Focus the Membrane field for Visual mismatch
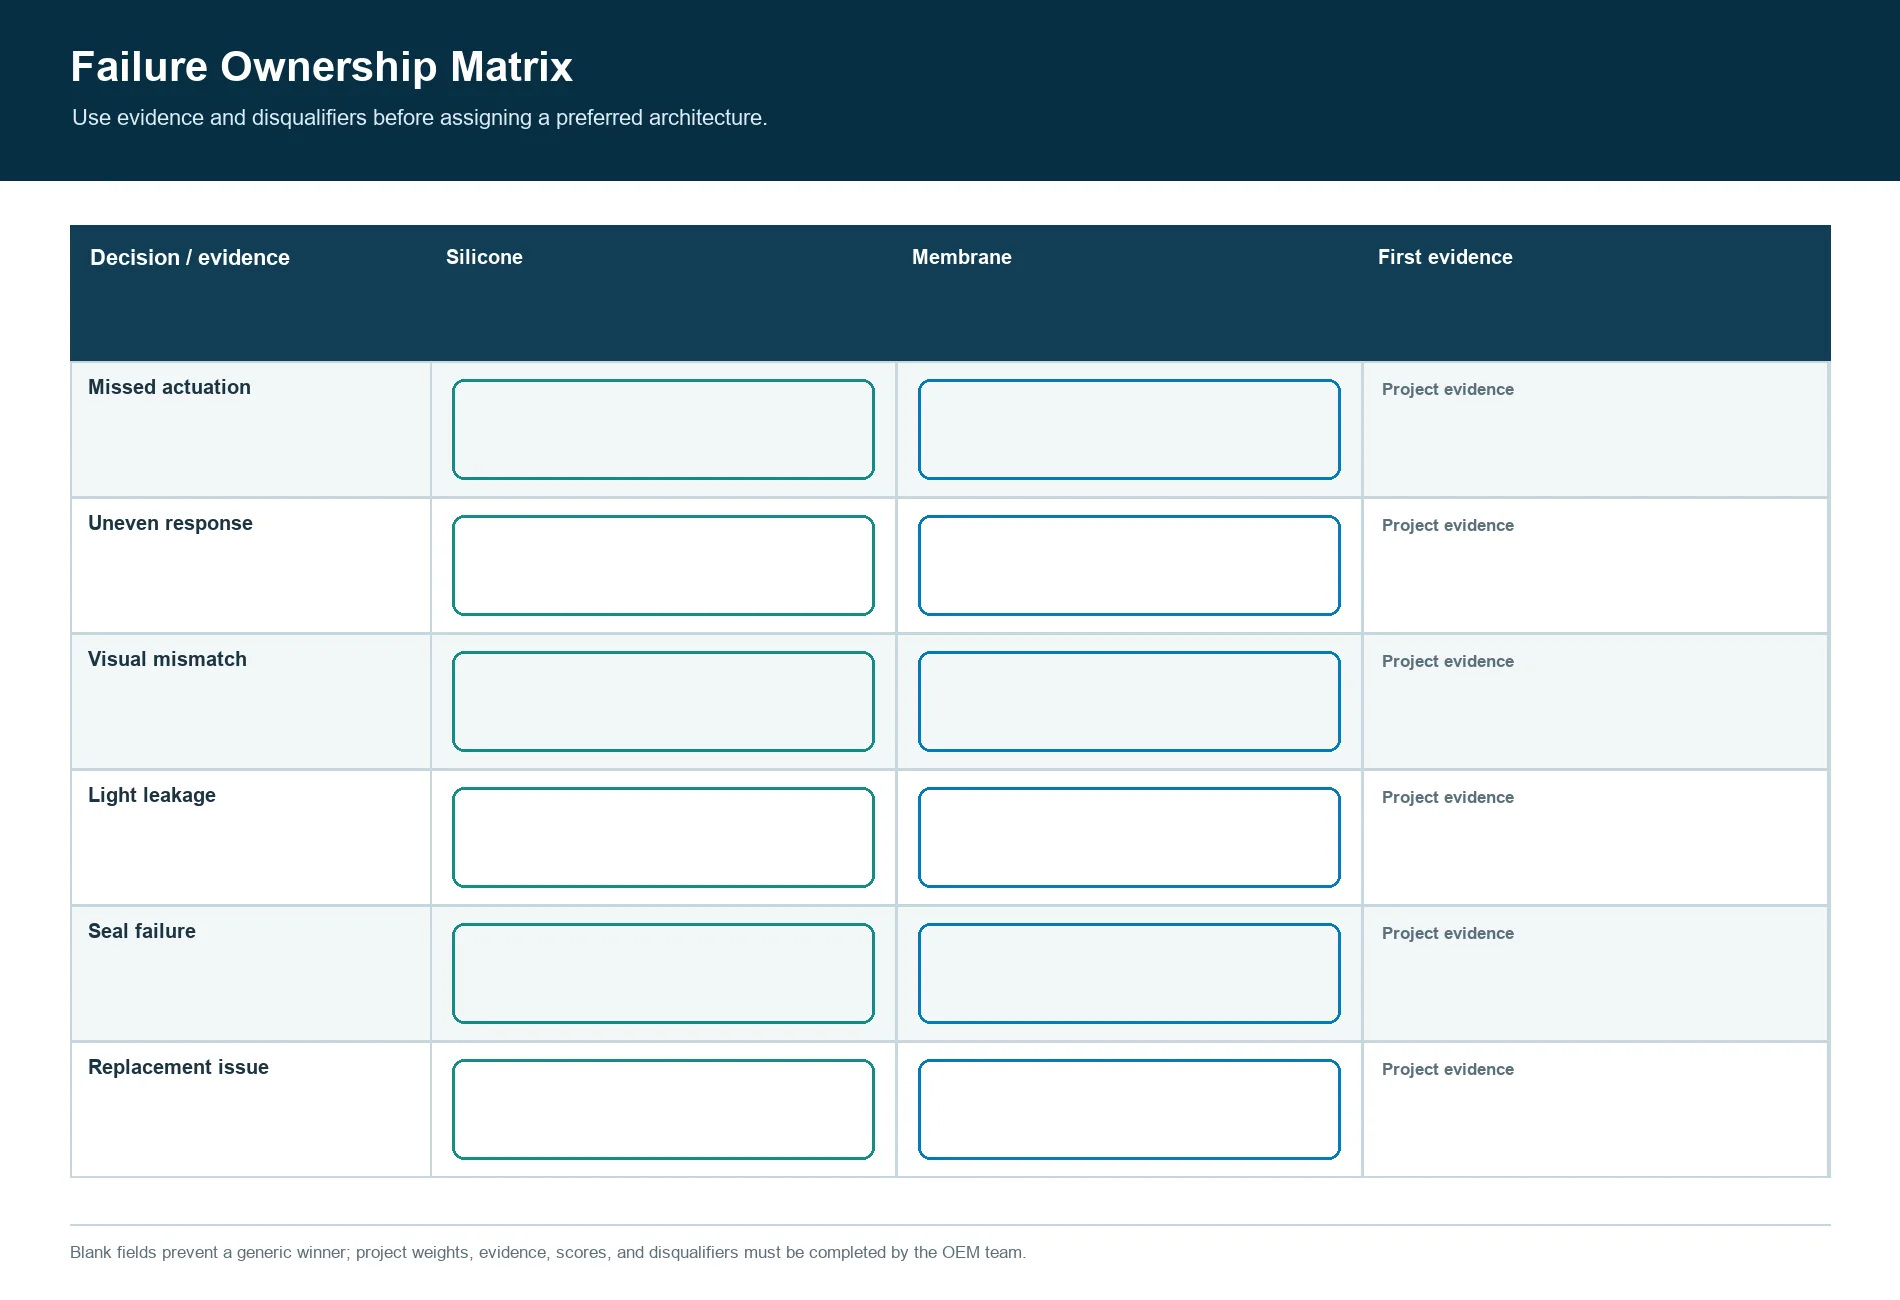The height and width of the screenshot is (1300, 1900). pos(1129,701)
